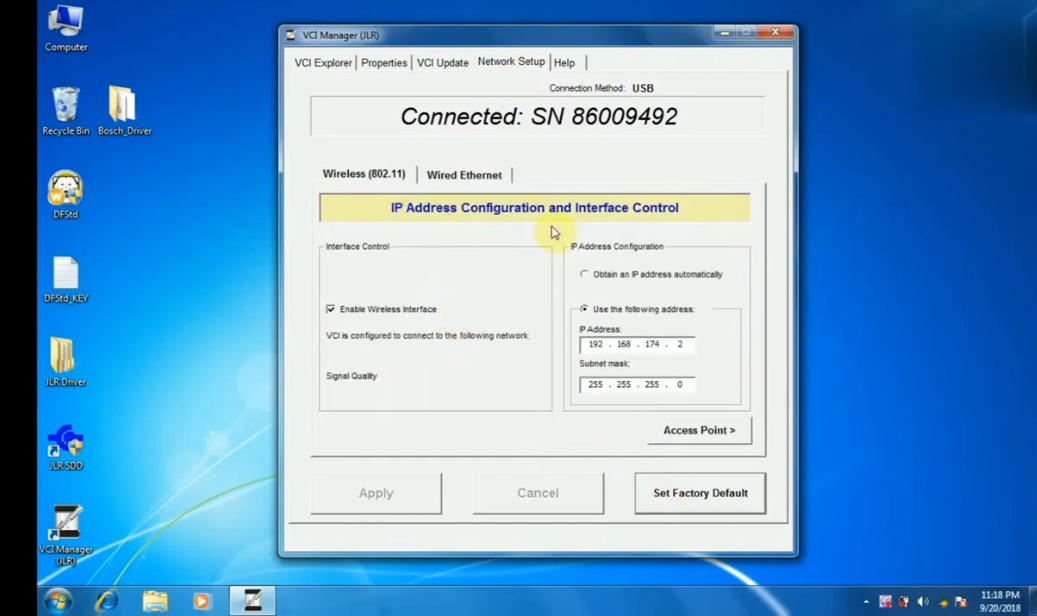Image resolution: width=1037 pixels, height=616 pixels.
Task: Click the power plug tray icon
Action: 904,601
